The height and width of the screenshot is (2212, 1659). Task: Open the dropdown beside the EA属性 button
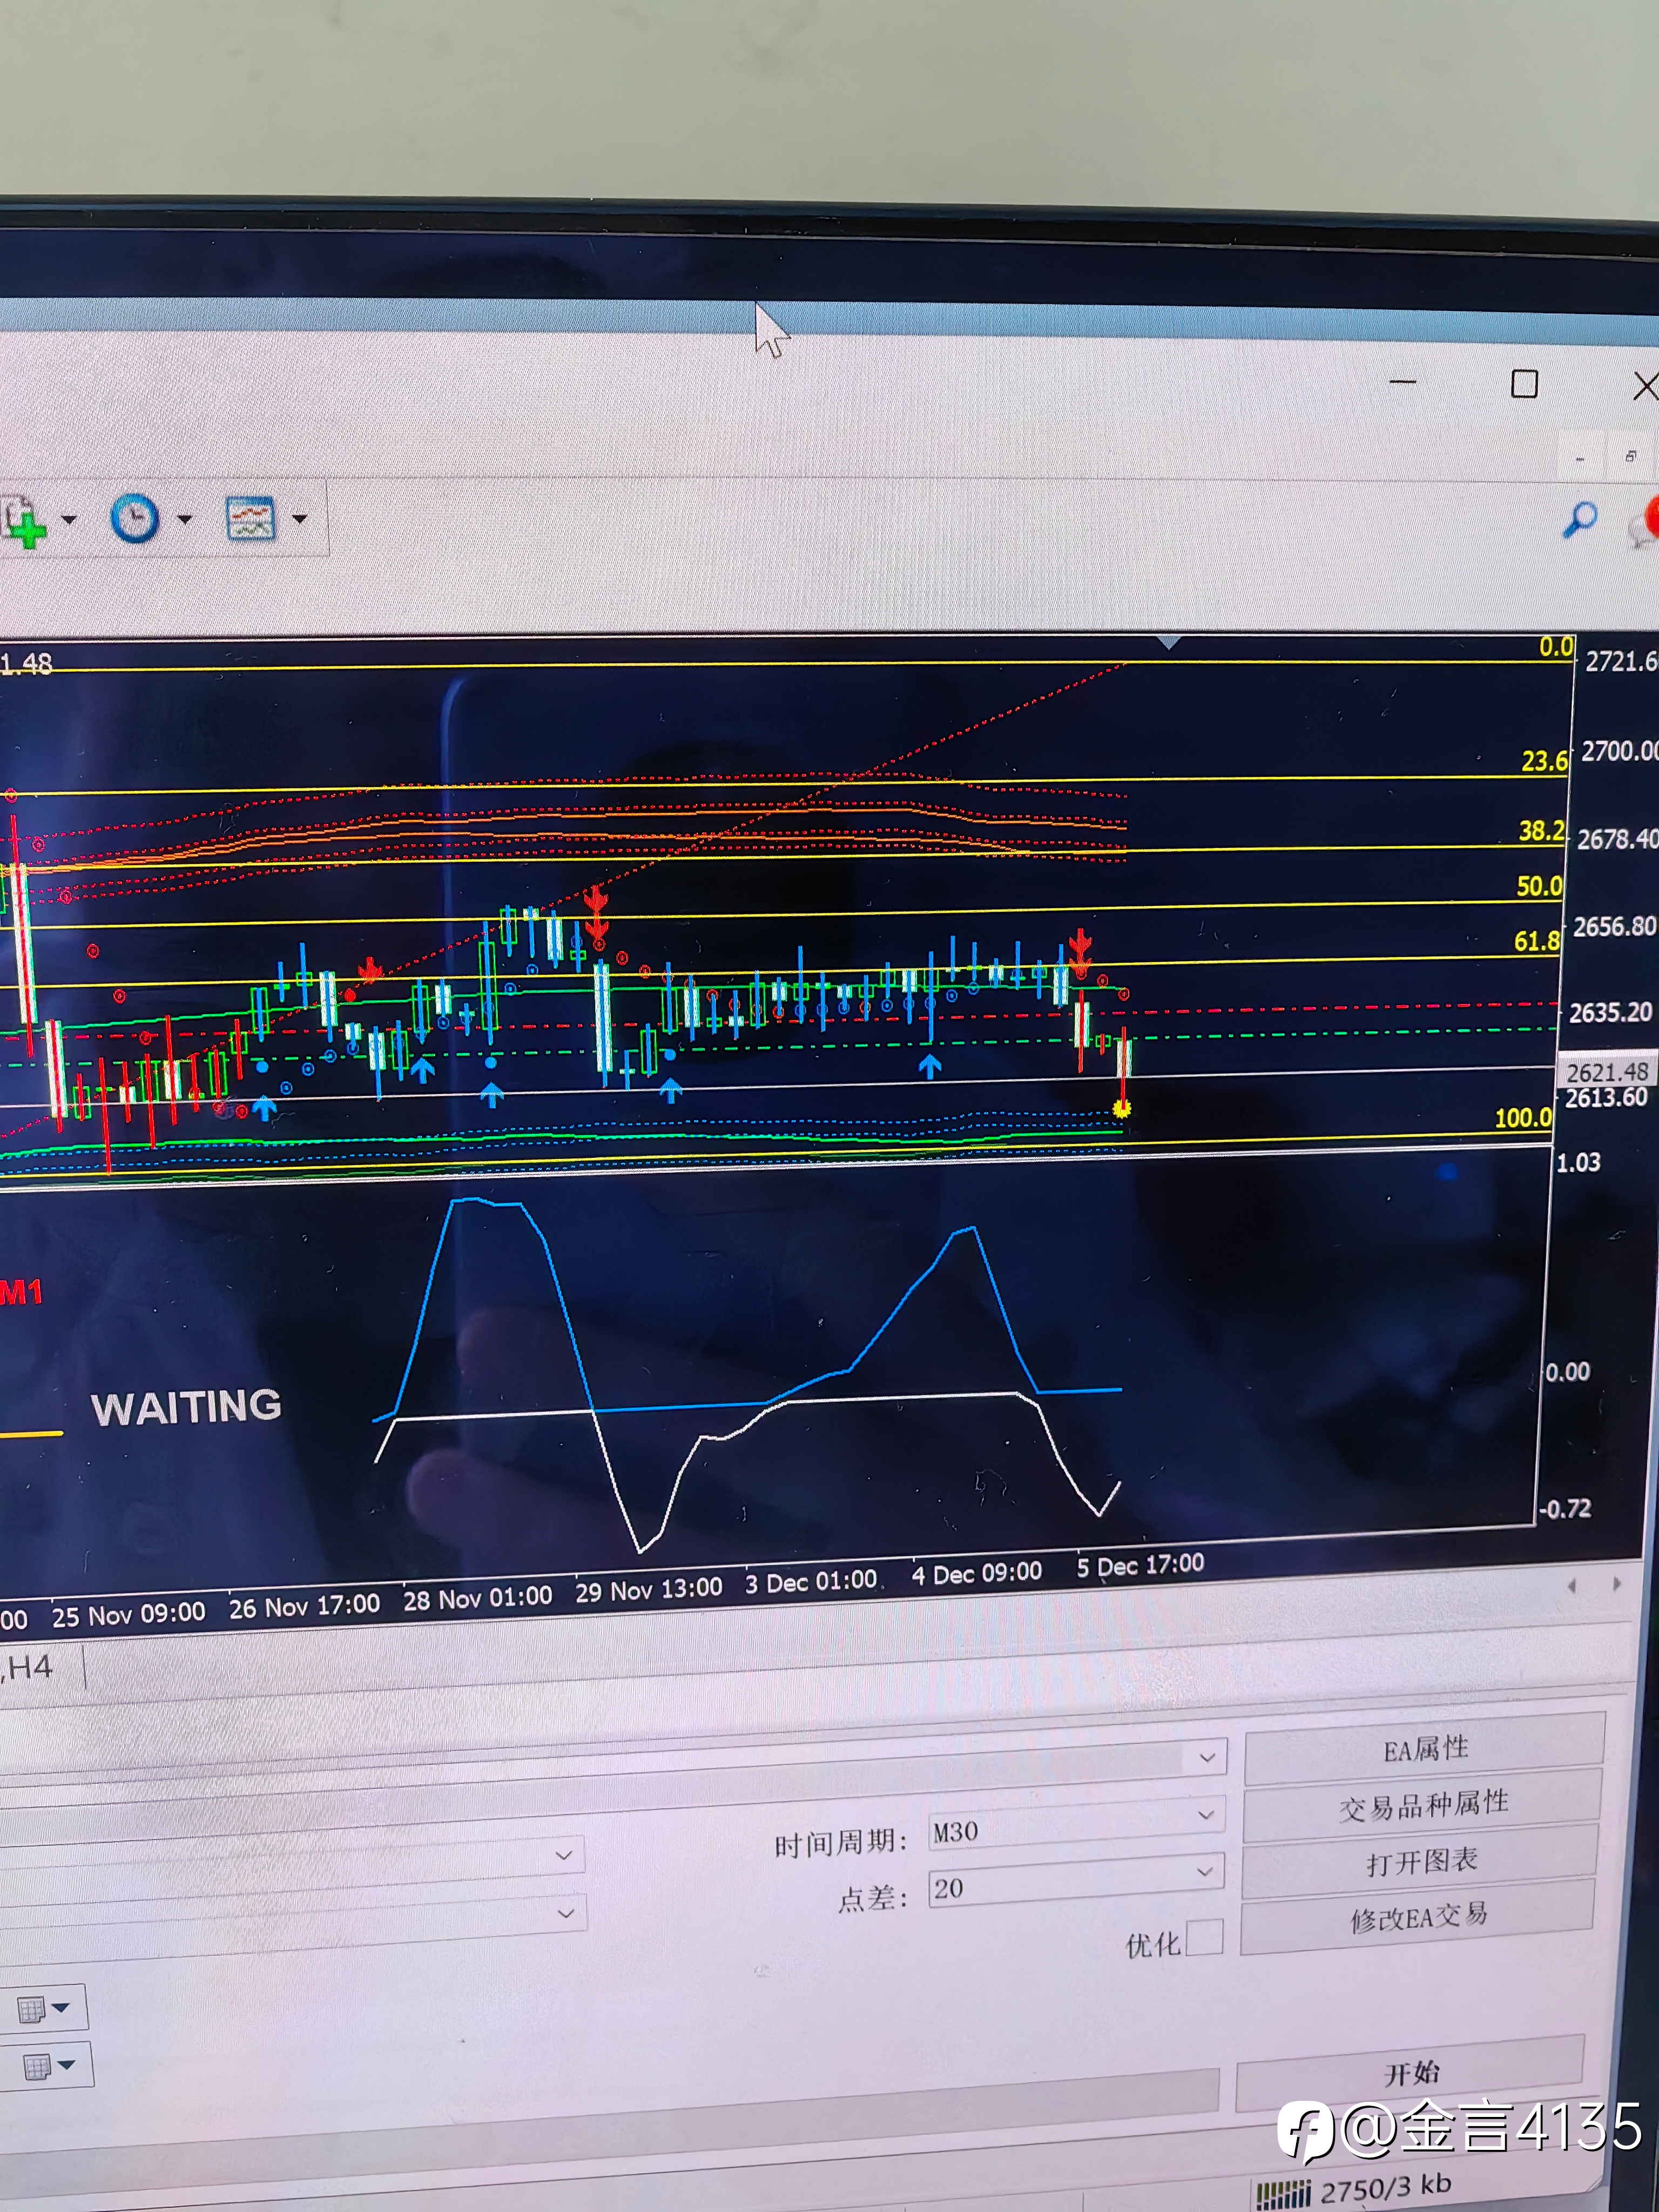[x=1207, y=1756]
